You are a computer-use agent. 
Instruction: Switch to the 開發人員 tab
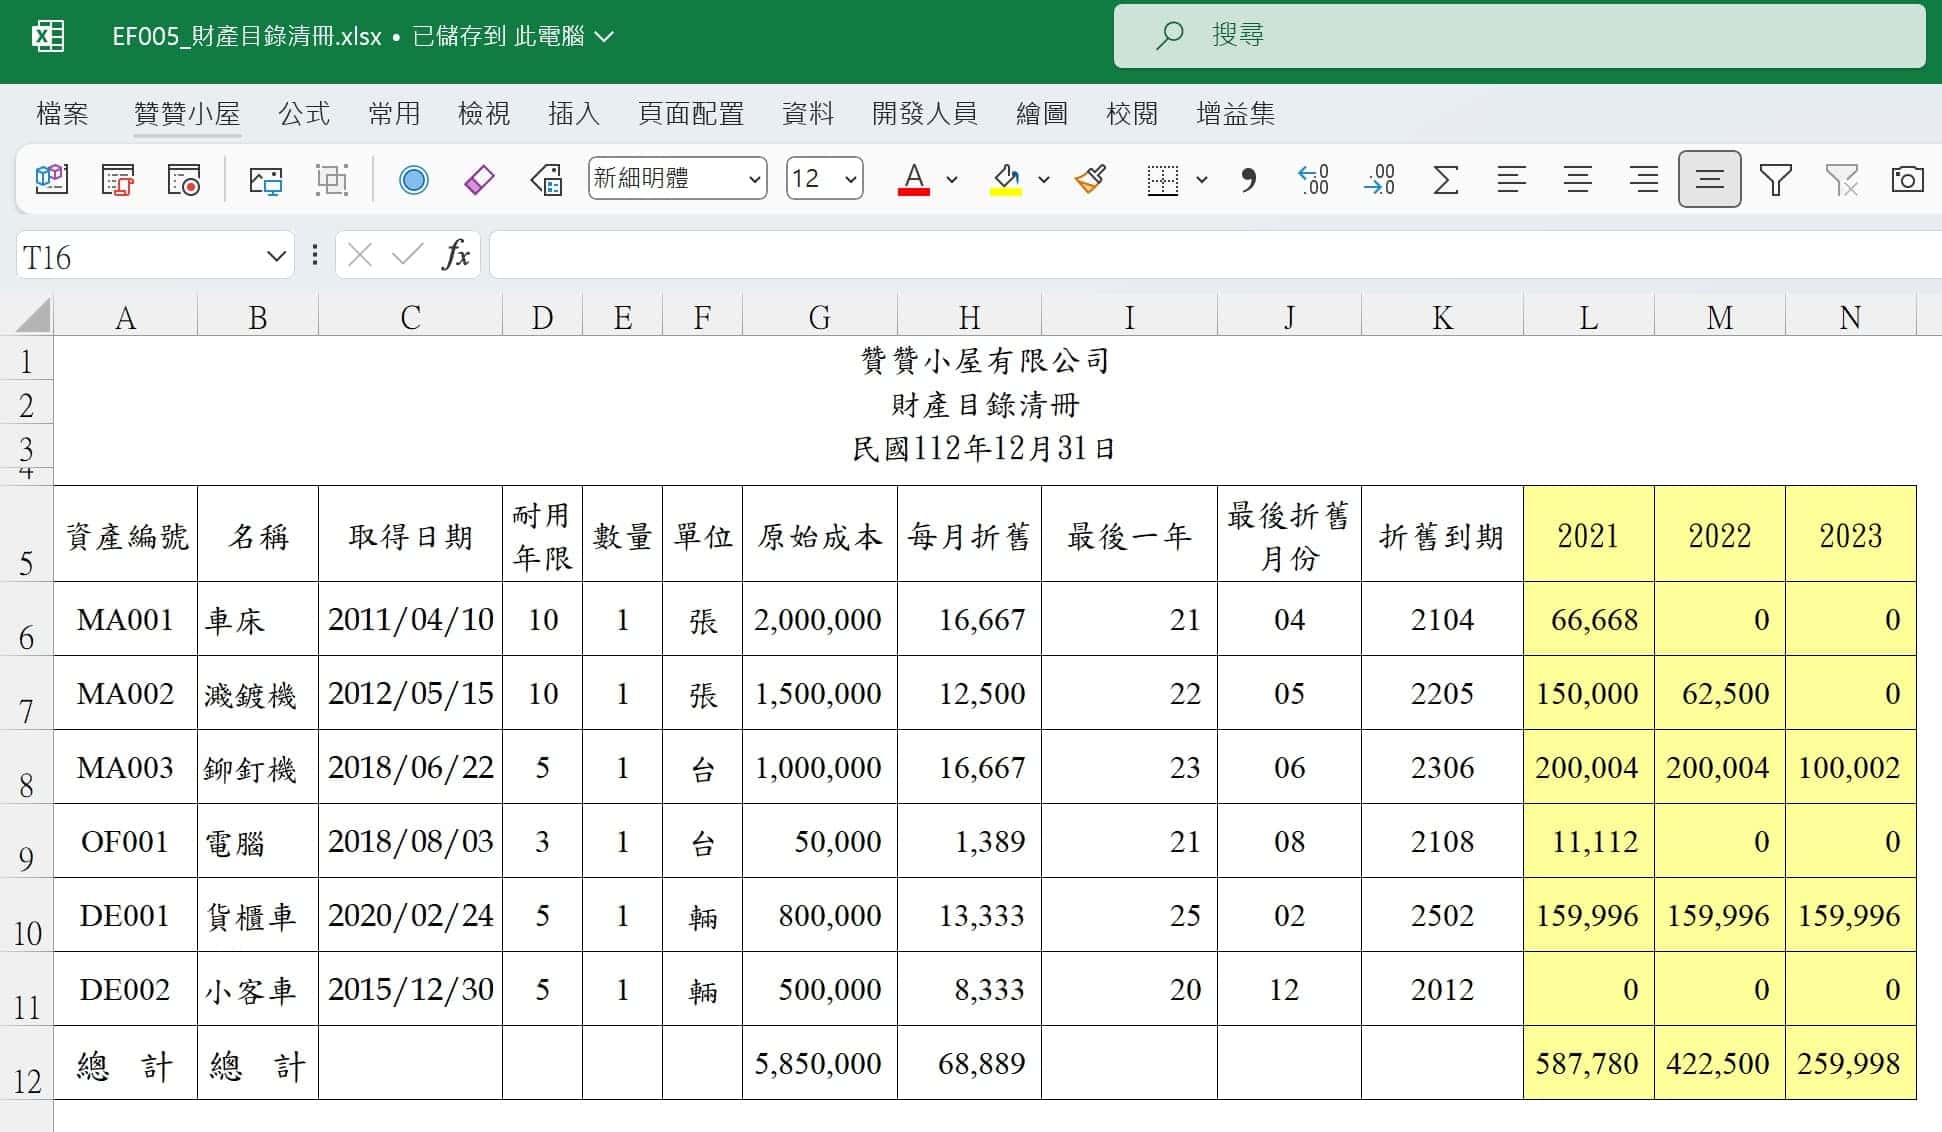click(925, 114)
